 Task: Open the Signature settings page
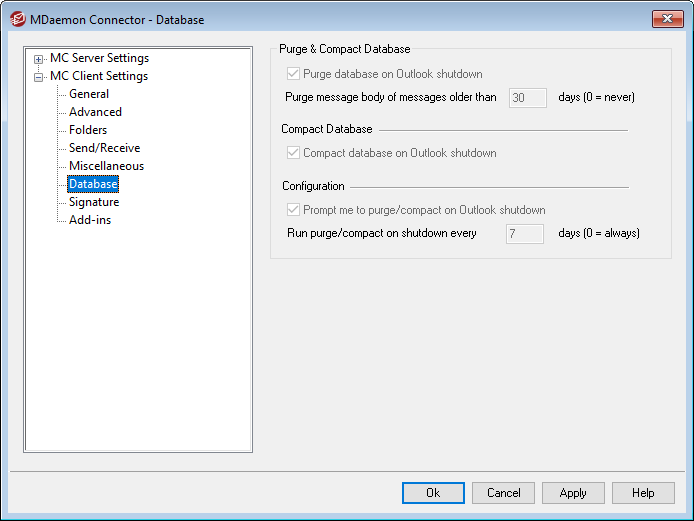[94, 202]
